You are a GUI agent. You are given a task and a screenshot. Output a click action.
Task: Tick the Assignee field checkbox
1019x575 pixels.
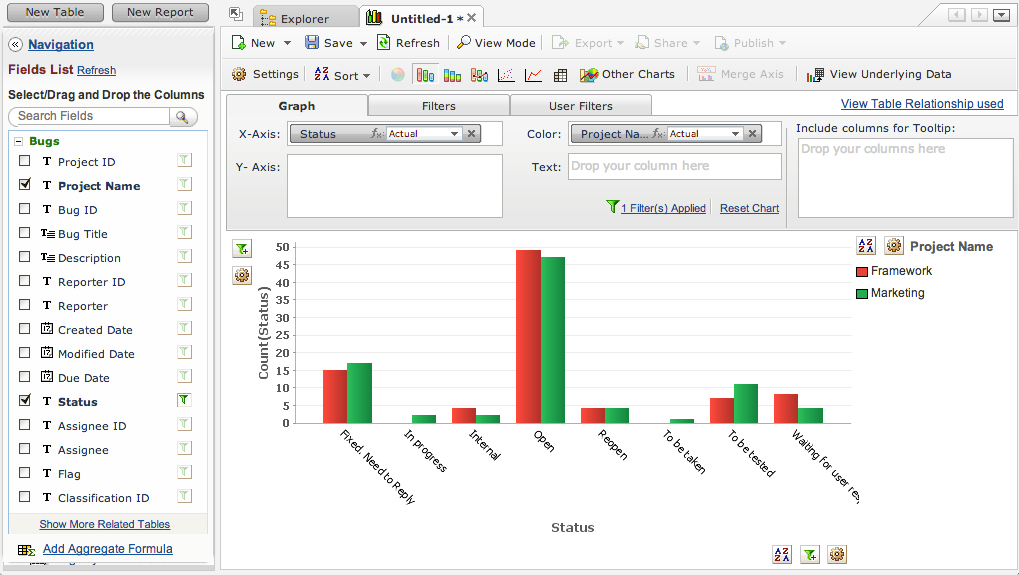tap(25, 449)
